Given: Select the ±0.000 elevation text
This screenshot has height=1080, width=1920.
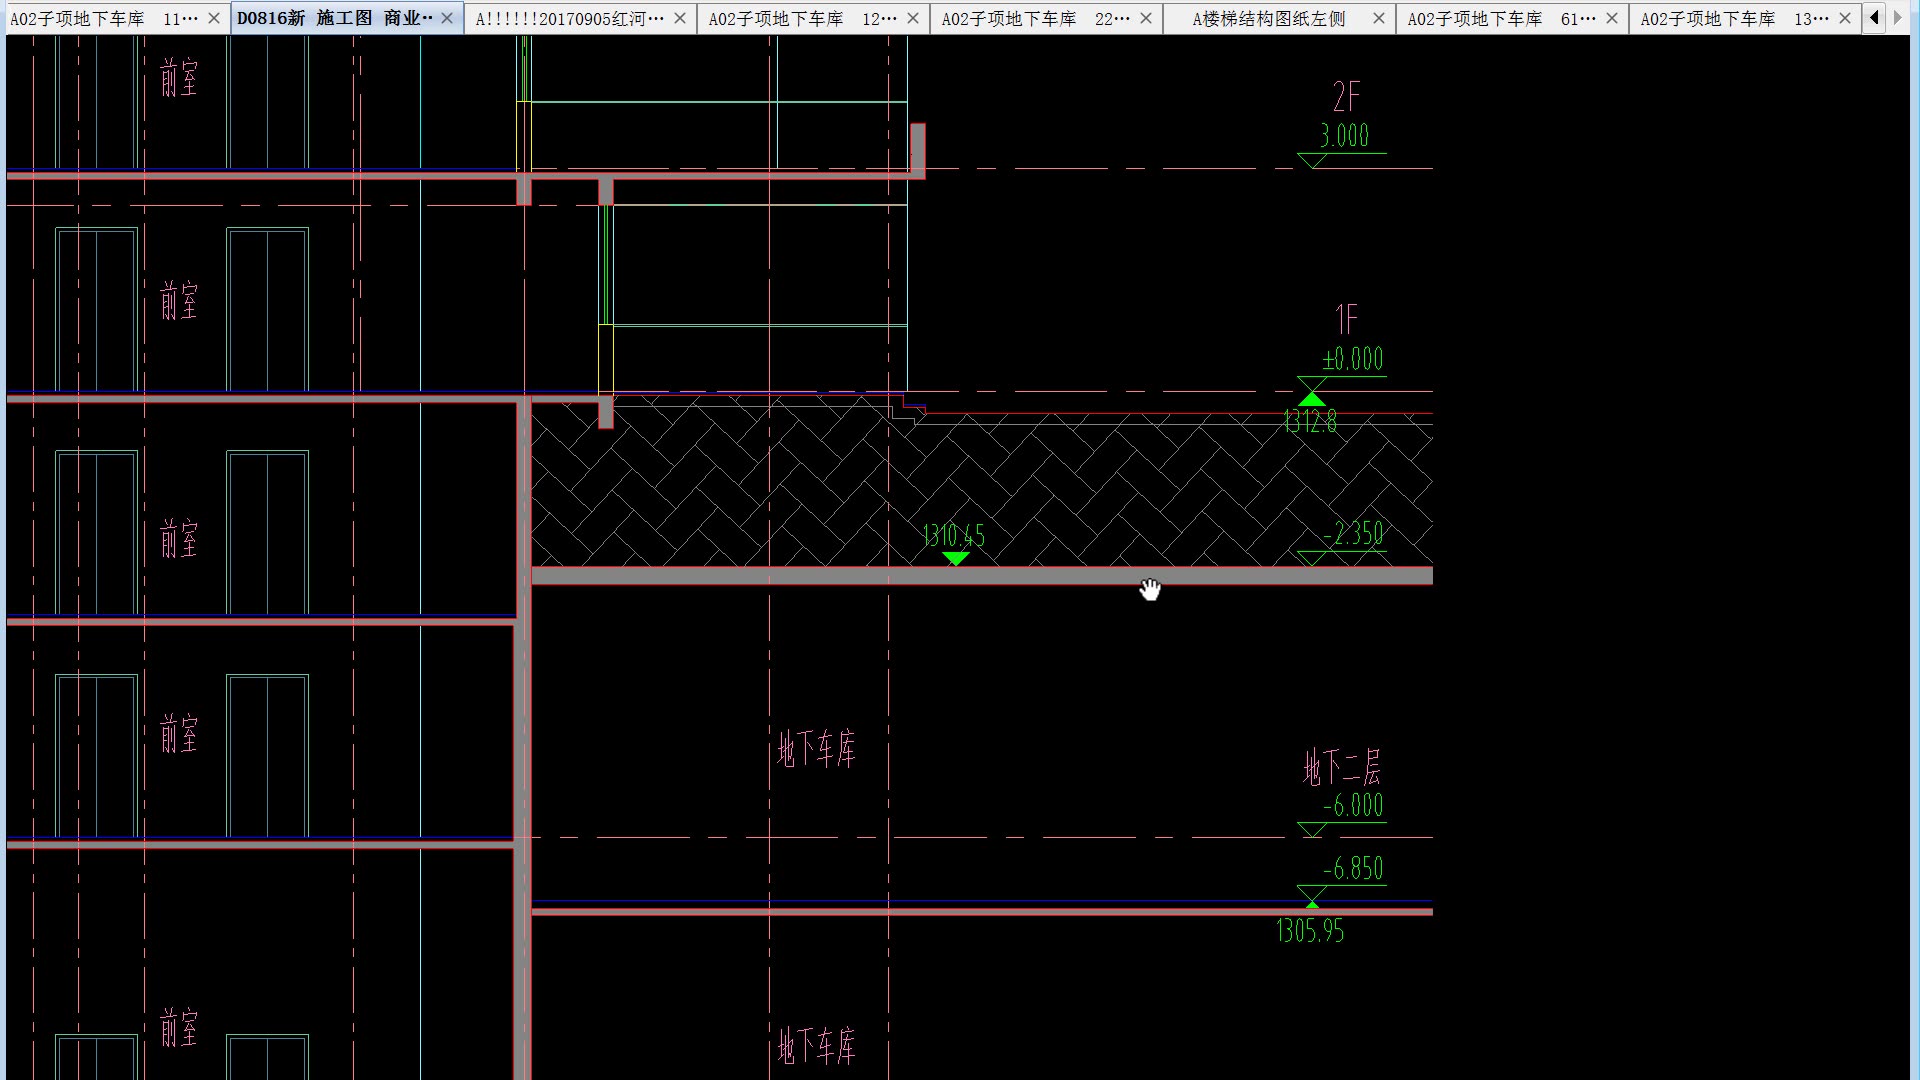Looking at the screenshot, I should point(1353,359).
